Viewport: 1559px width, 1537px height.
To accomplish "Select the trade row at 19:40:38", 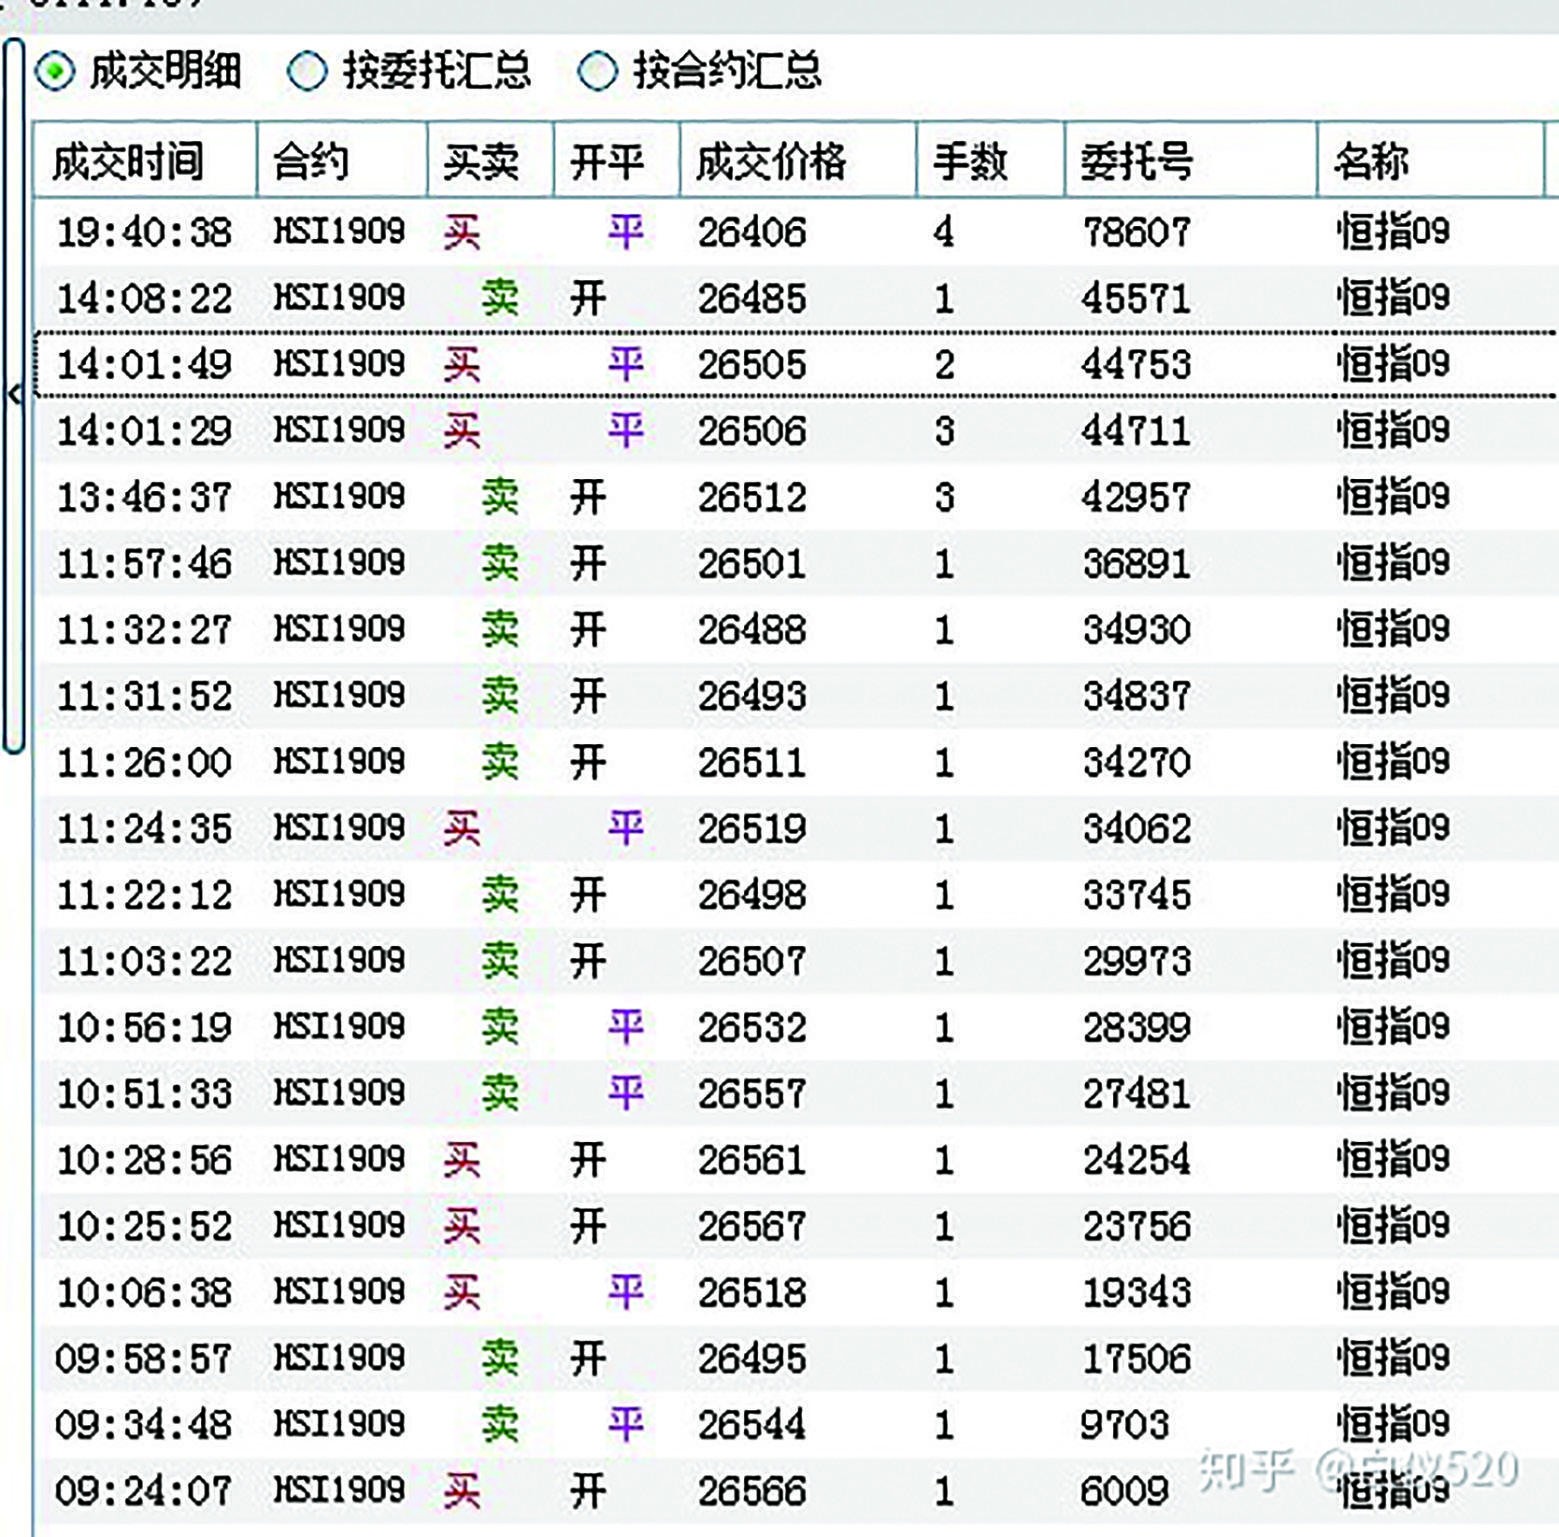I will [x=700, y=233].
